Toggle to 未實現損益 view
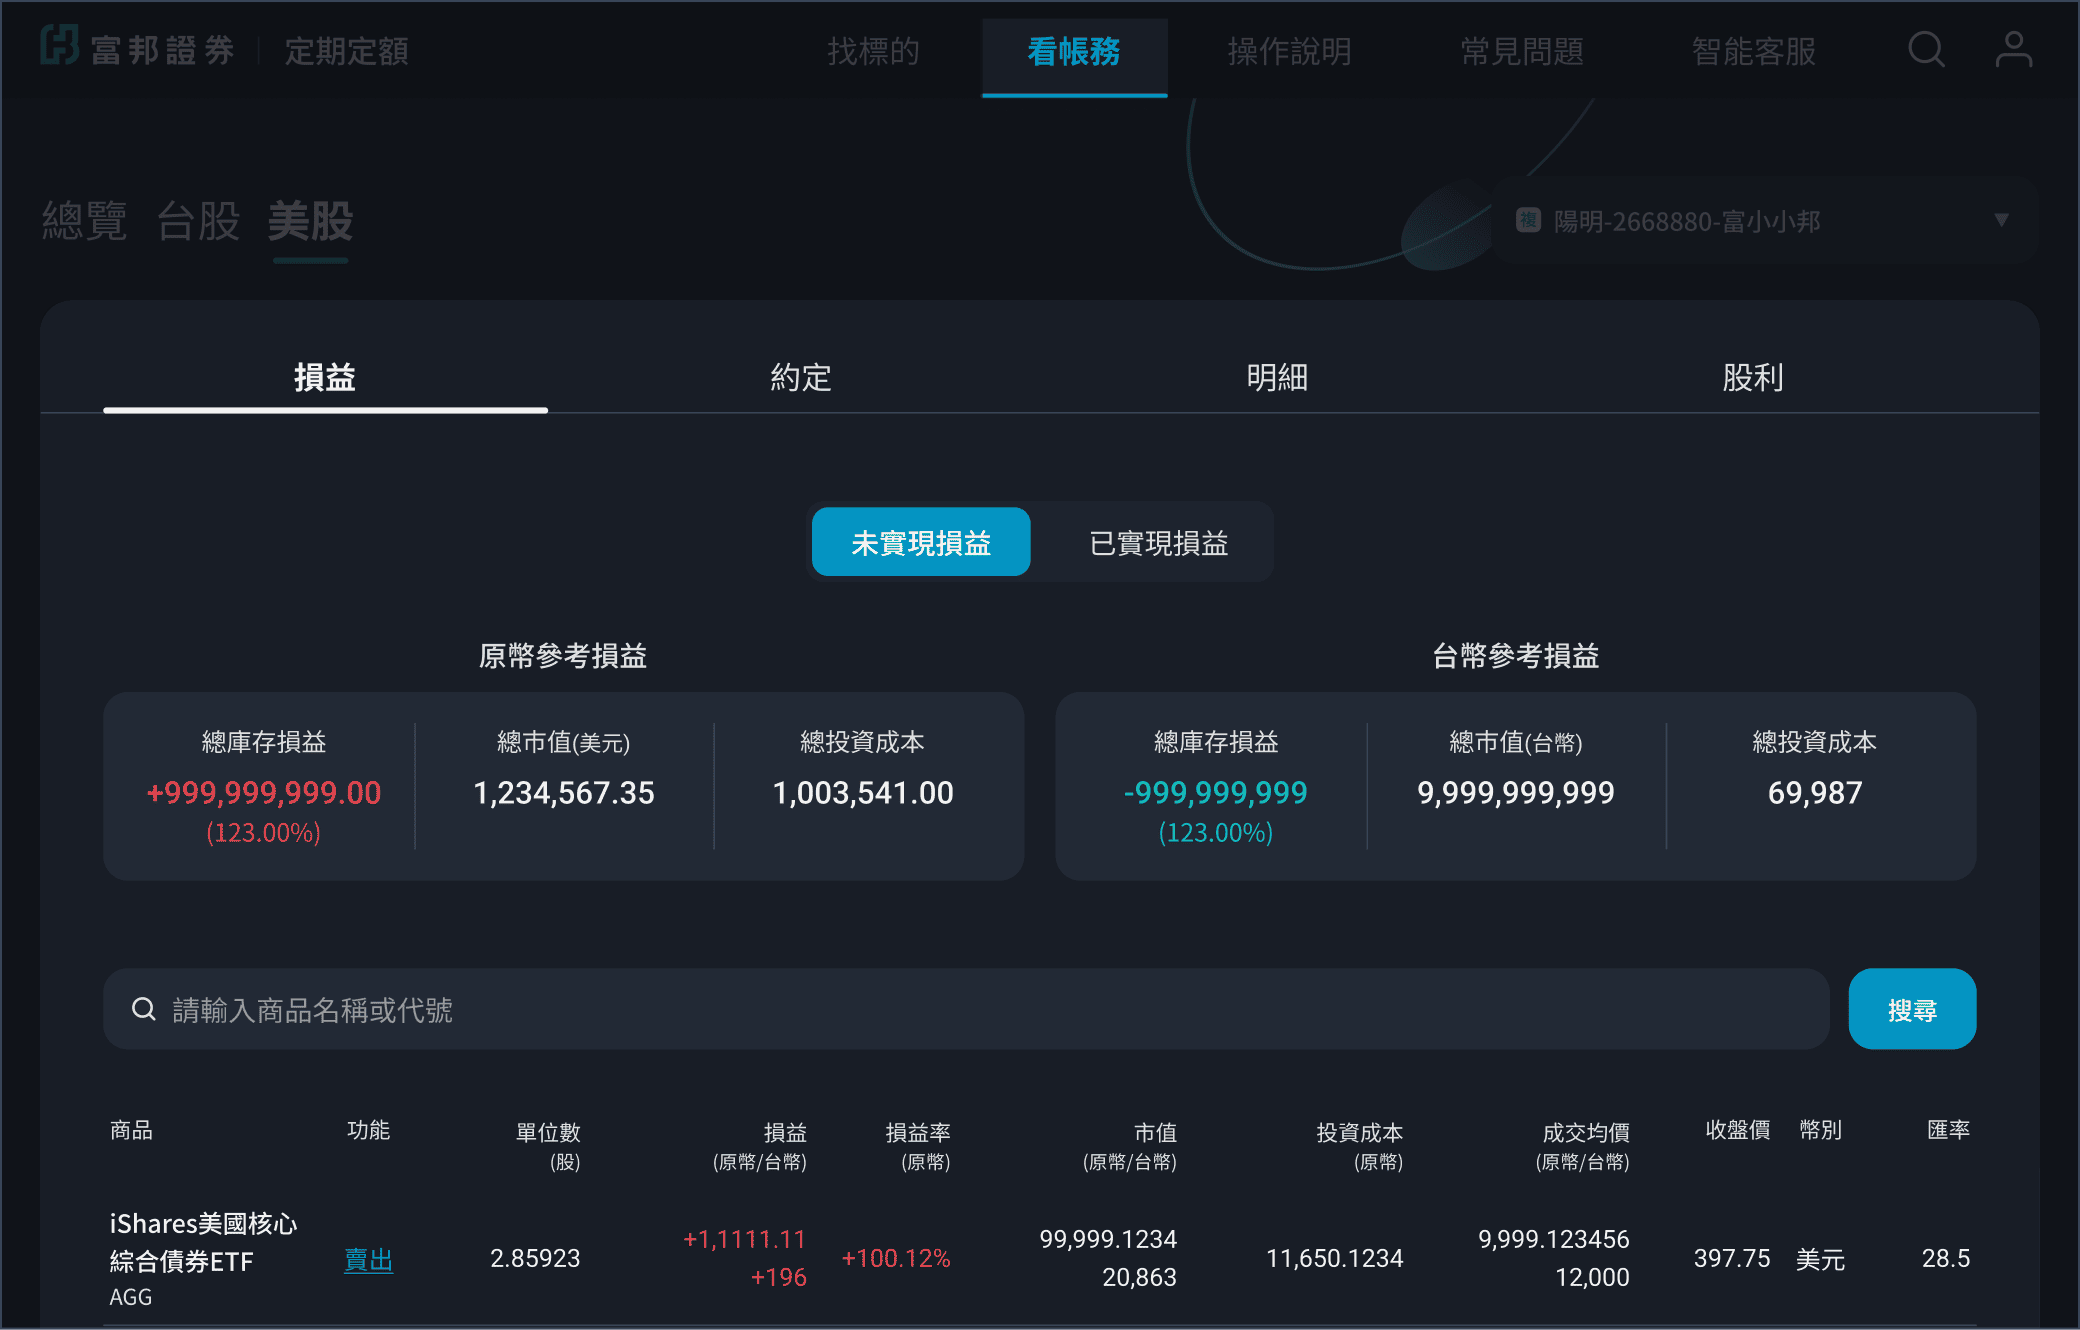This screenshot has width=2080, height=1330. [x=920, y=542]
